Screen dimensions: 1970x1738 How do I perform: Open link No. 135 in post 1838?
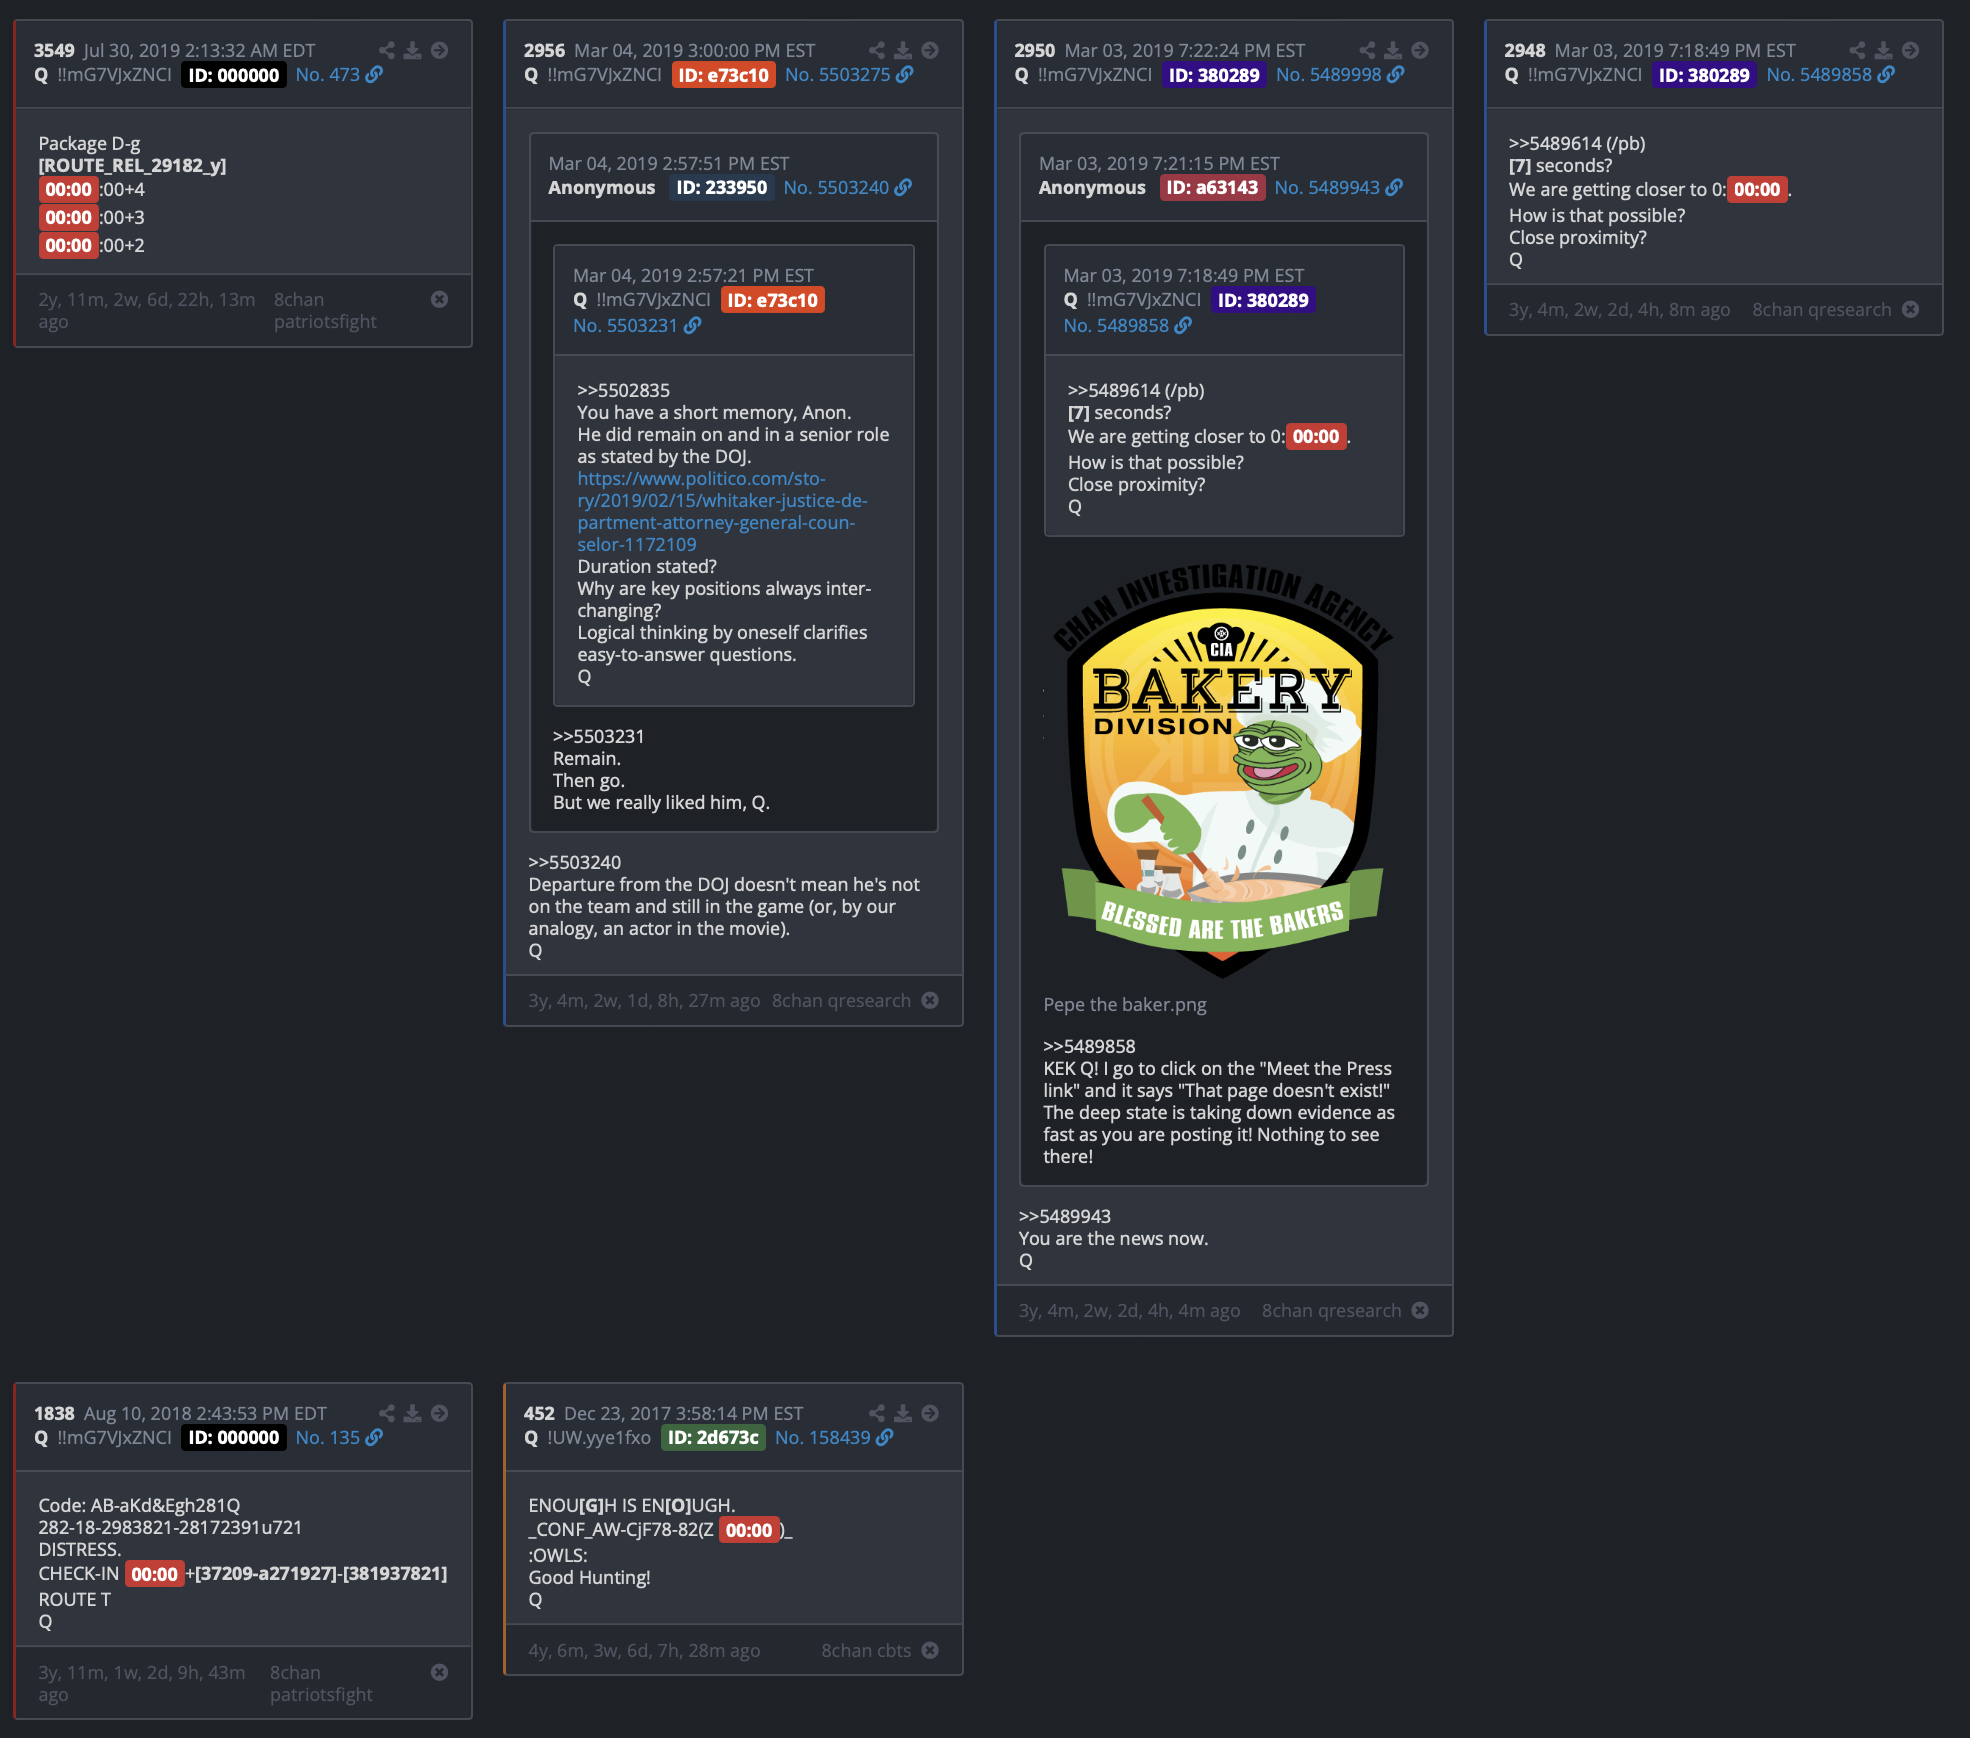pos(338,1437)
